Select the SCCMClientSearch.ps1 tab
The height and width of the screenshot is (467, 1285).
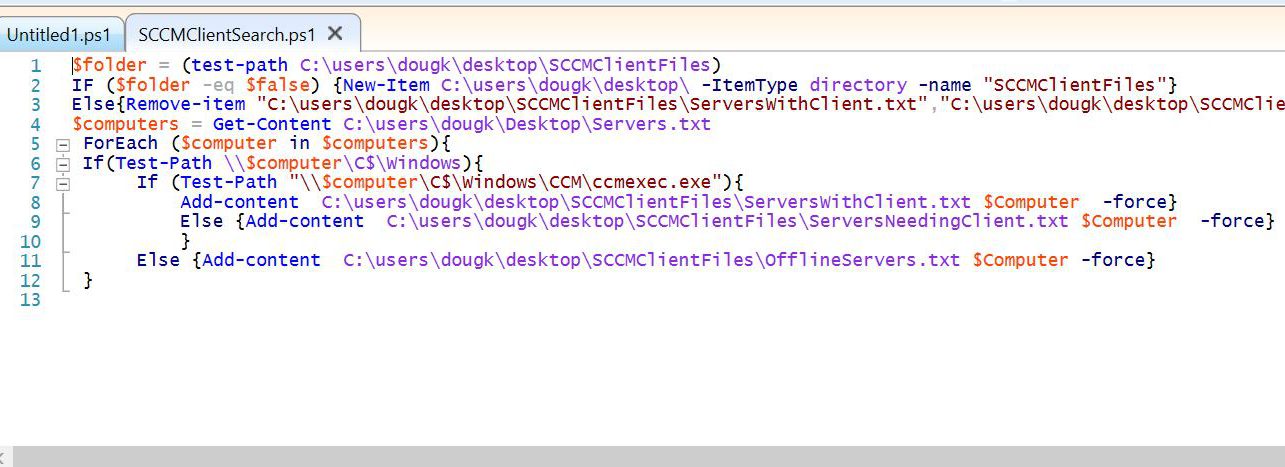(x=226, y=34)
